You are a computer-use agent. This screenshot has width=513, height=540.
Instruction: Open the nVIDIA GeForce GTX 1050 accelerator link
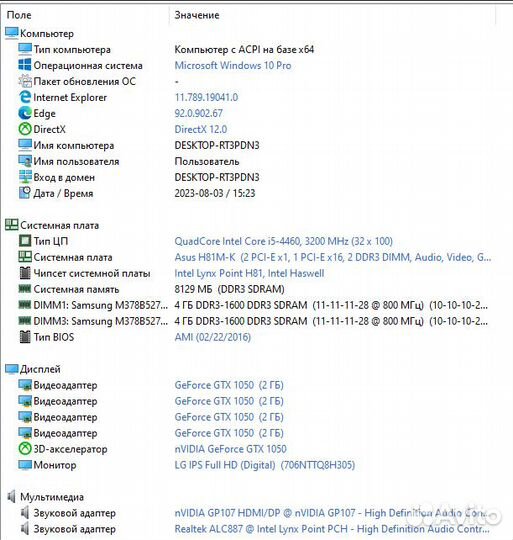pos(230,449)
